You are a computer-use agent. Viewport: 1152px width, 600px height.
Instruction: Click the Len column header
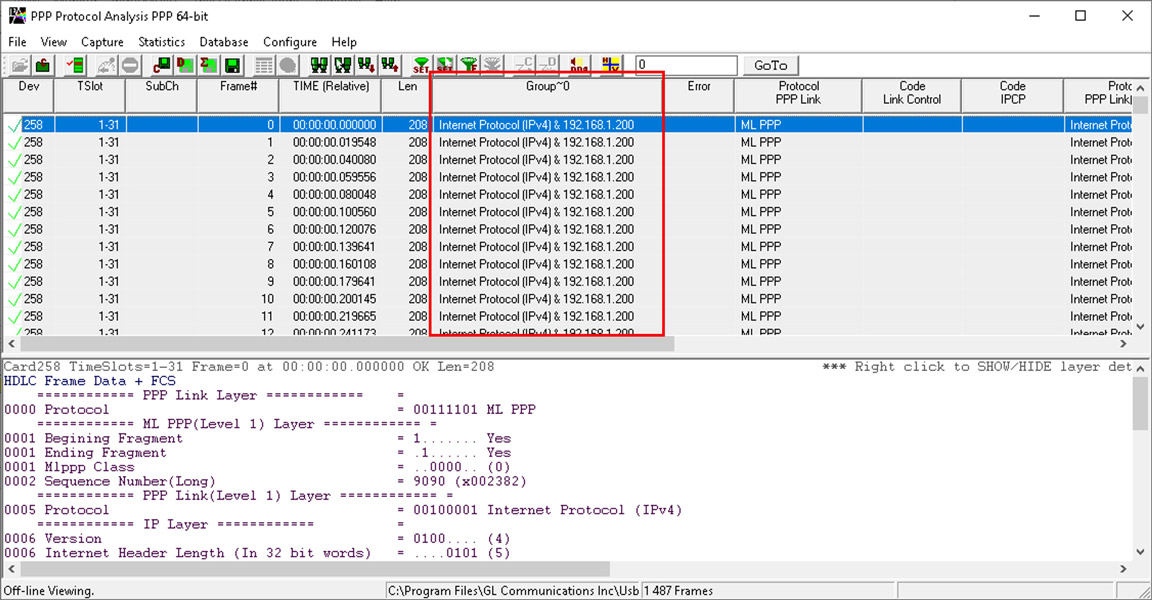tap(407, 95)
